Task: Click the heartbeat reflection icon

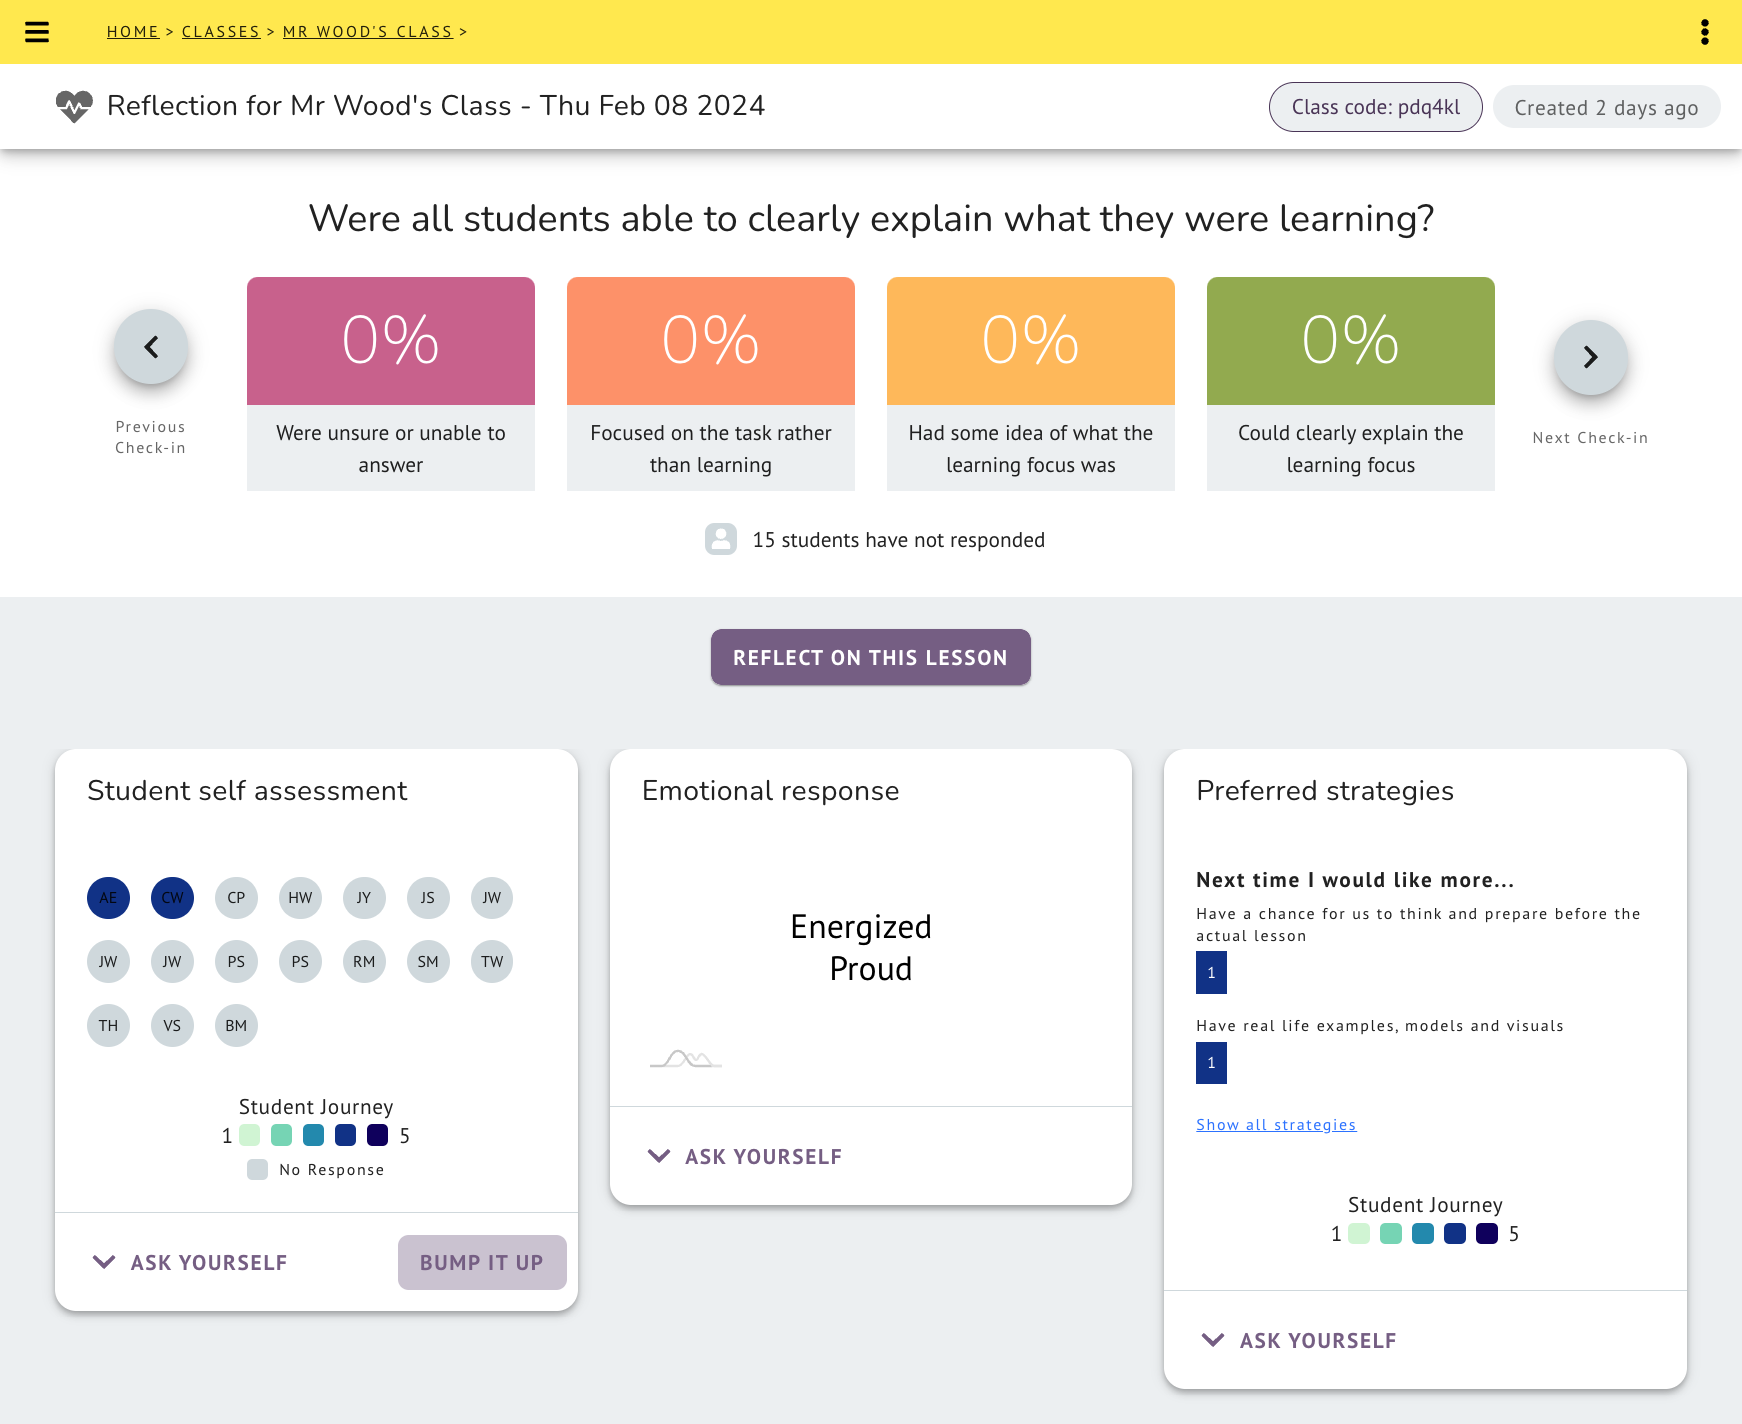Action: (x=74, y=106)
